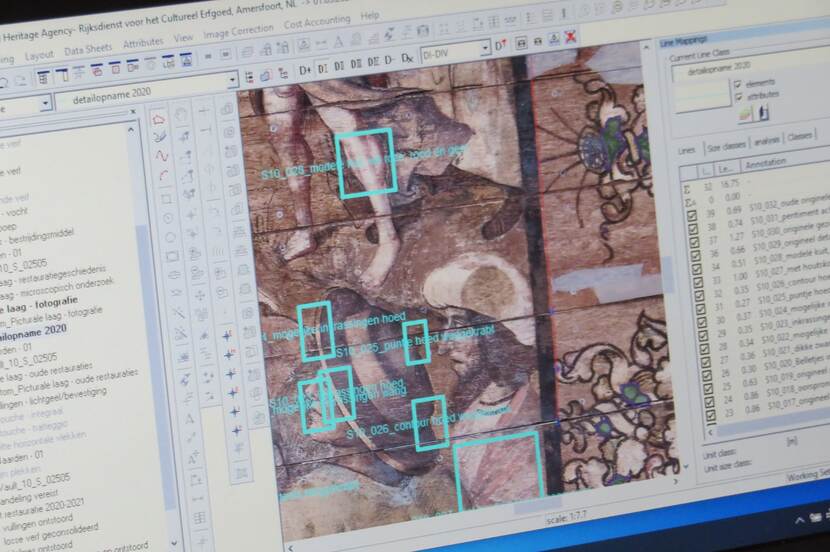Click the D- toolbar icon

coord(389,60)
